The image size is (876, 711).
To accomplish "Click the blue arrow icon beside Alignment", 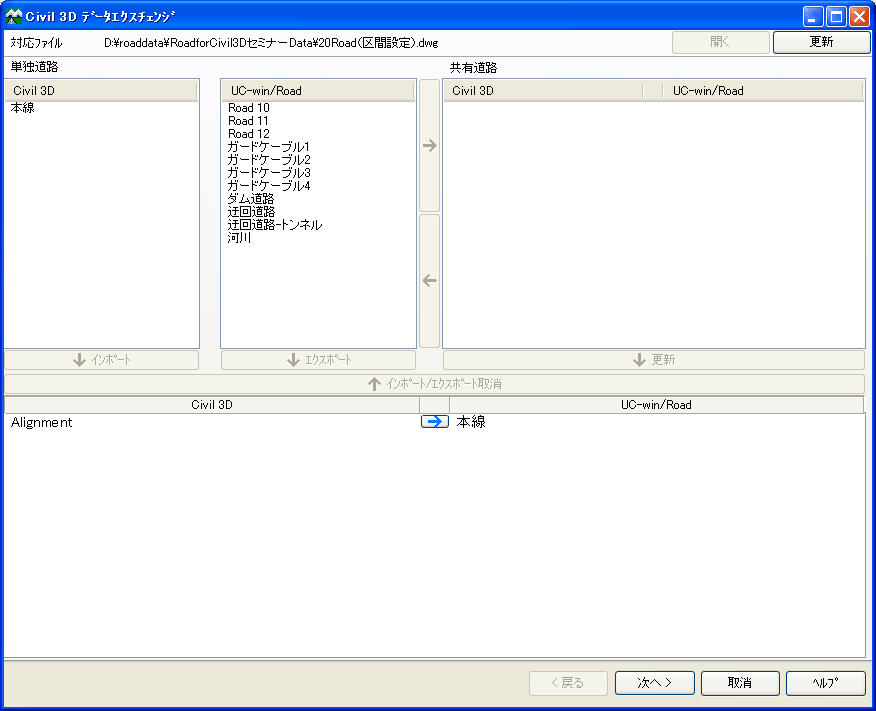I will click(435, 422).
